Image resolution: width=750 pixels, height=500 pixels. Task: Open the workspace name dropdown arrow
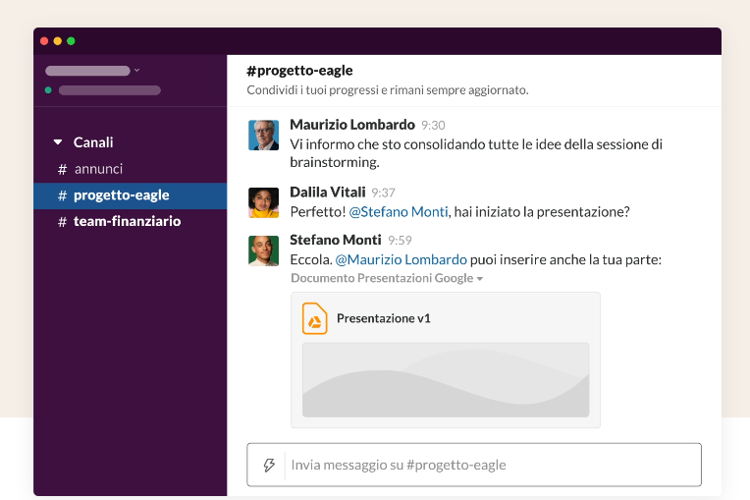(x=137, y=70)
